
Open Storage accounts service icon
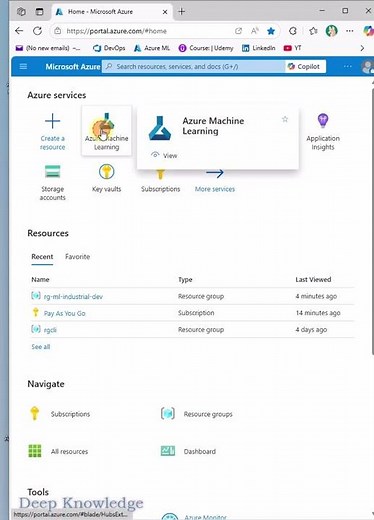point(52,172)
